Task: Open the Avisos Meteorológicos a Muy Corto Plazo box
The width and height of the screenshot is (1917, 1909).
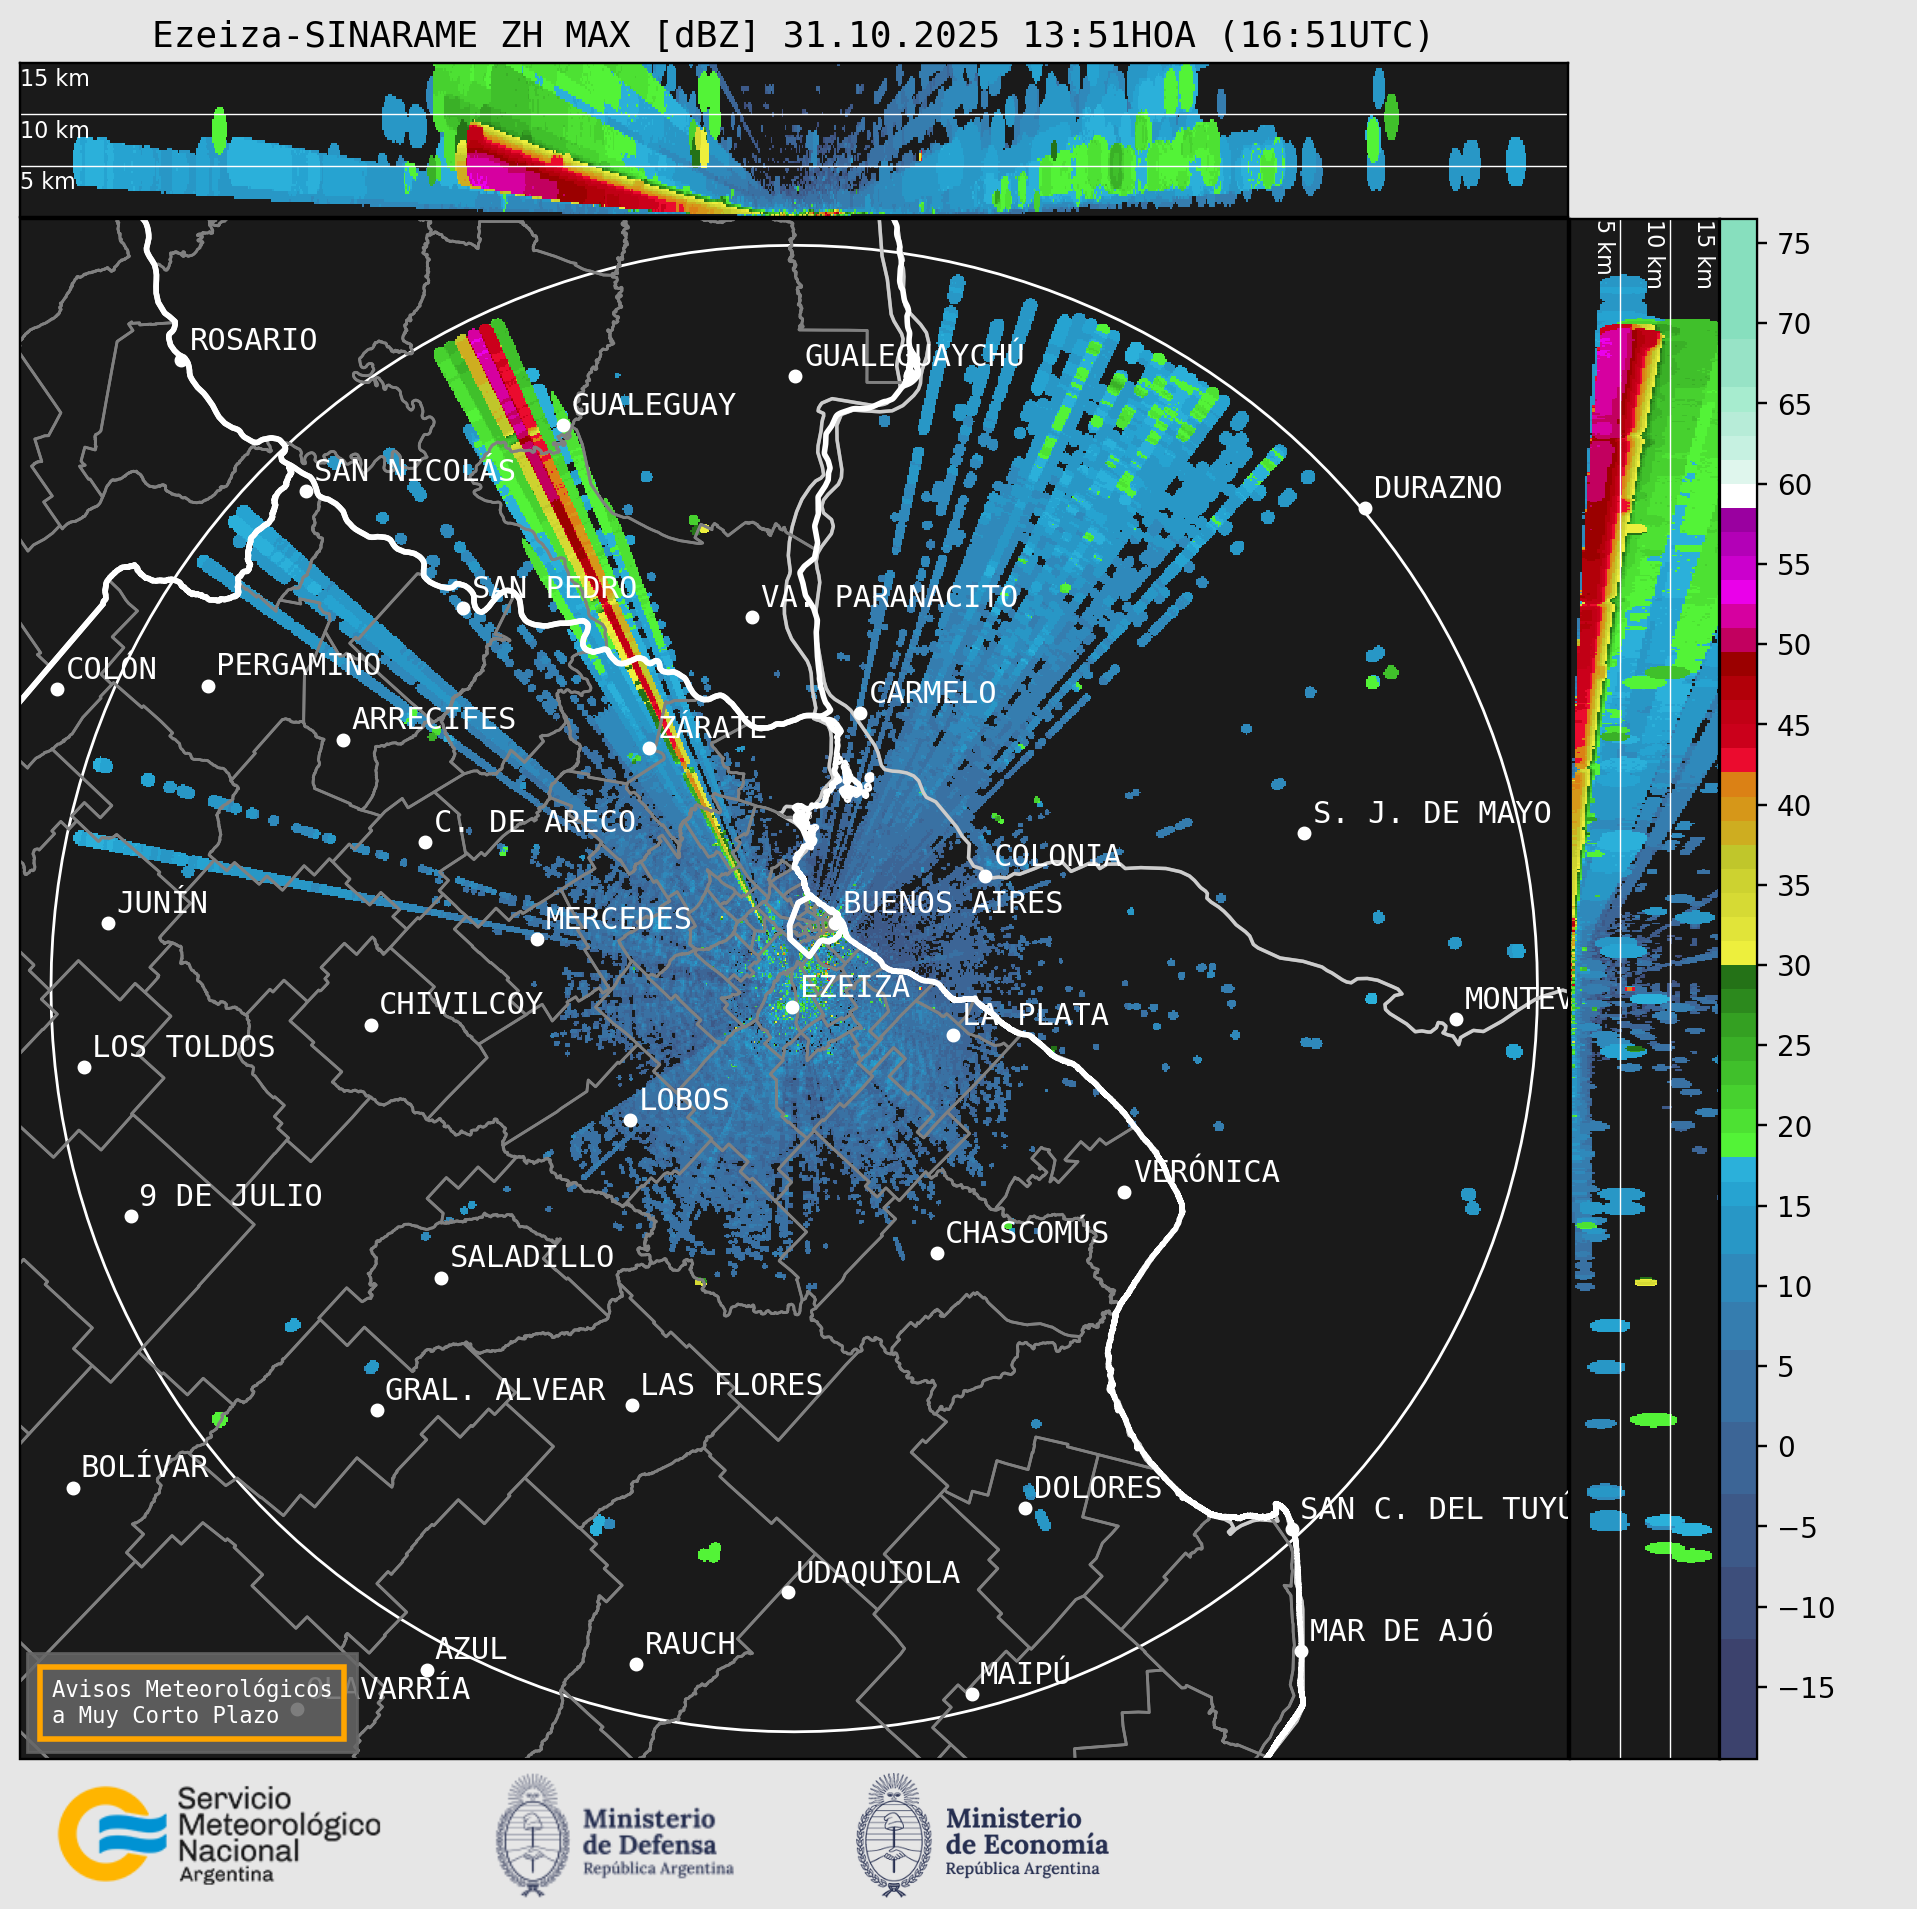Action: pos(191,1702)
